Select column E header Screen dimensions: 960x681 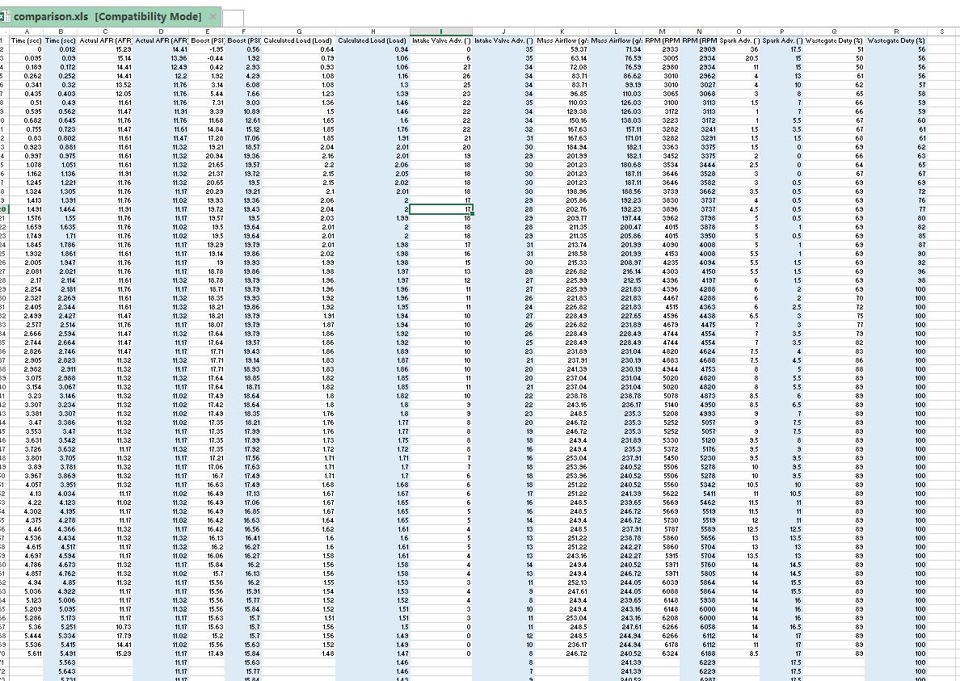click(x=208, y=31)
